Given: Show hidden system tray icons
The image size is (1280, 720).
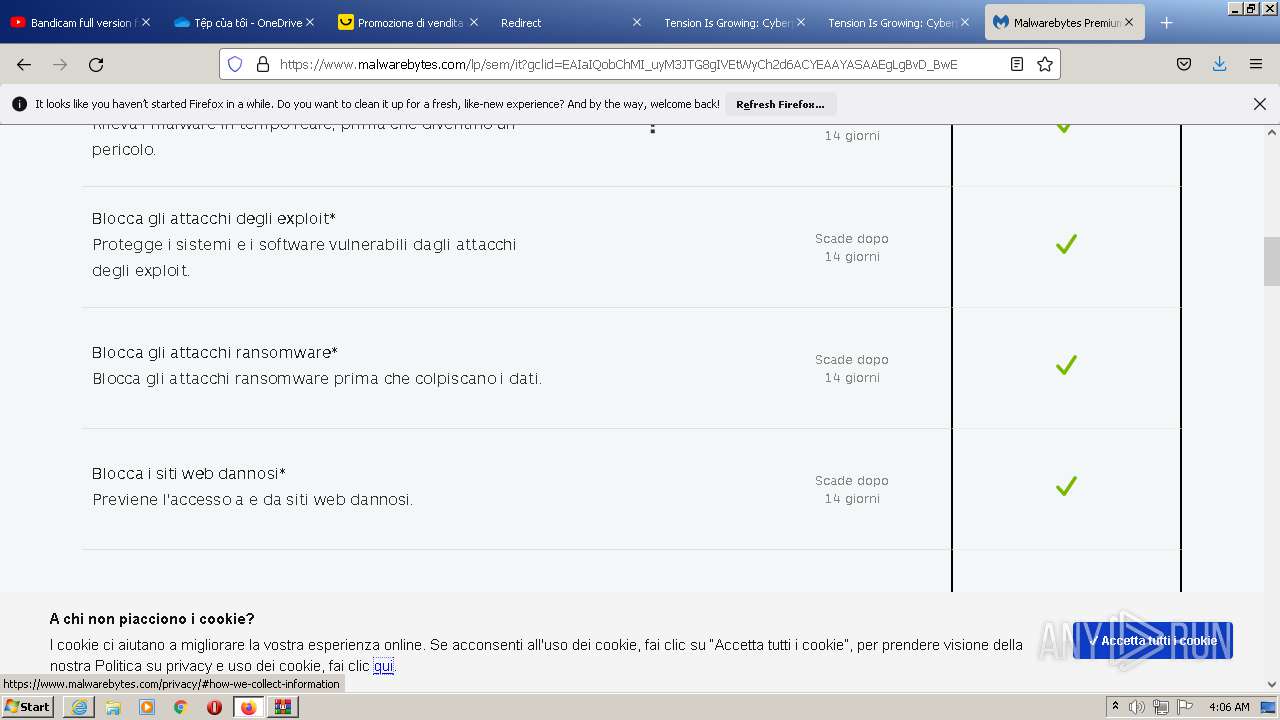Looking at the screenshot, I should tap(1115, 707).
